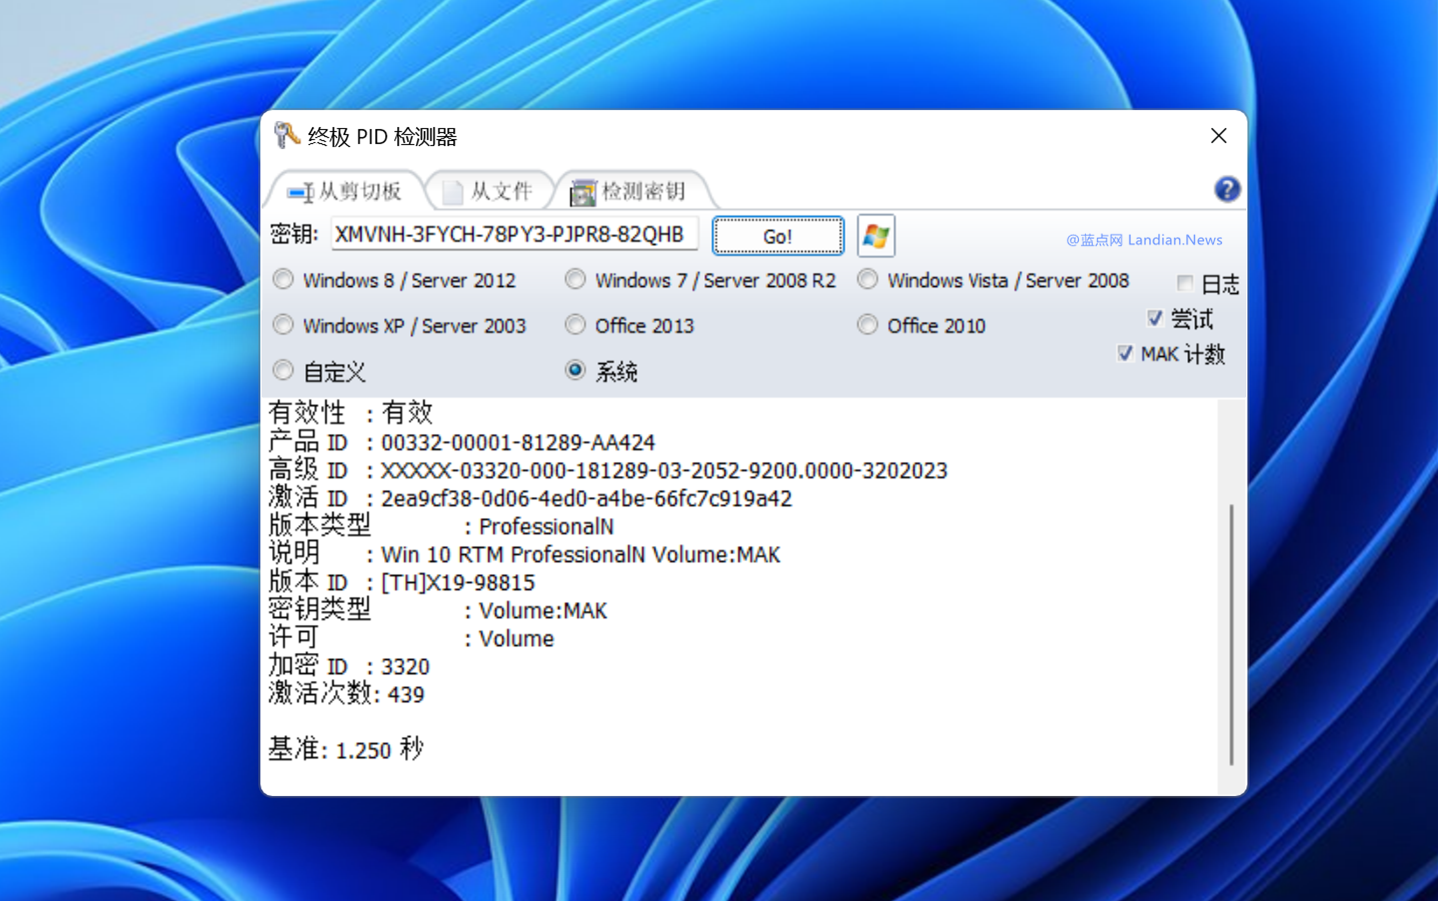
Task: Click the results pane vertical scrollbar
Action: 1231,634
